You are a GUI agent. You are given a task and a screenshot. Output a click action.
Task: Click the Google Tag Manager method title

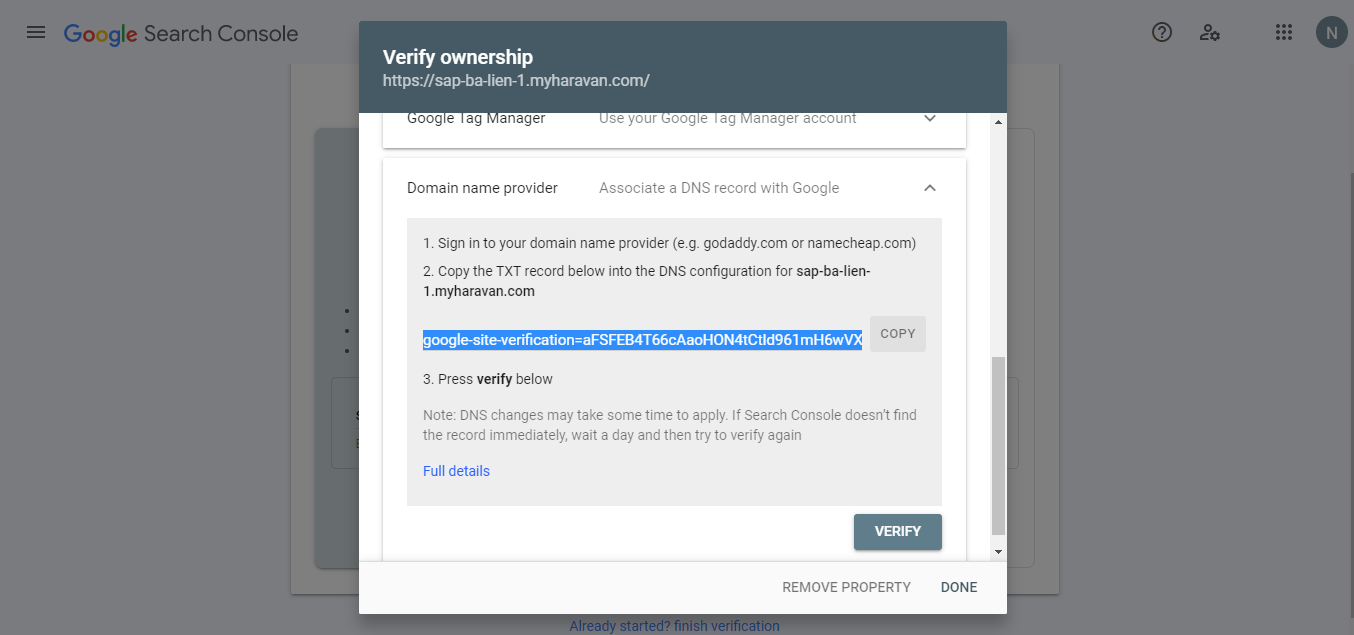pyautogui.click(x=476, y=118)
